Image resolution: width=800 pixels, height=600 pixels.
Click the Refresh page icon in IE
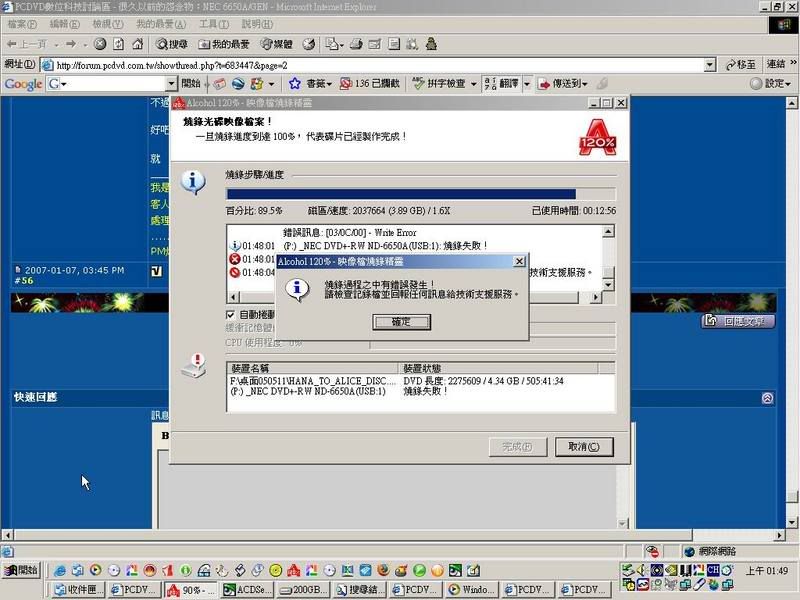tap(118, 44)
